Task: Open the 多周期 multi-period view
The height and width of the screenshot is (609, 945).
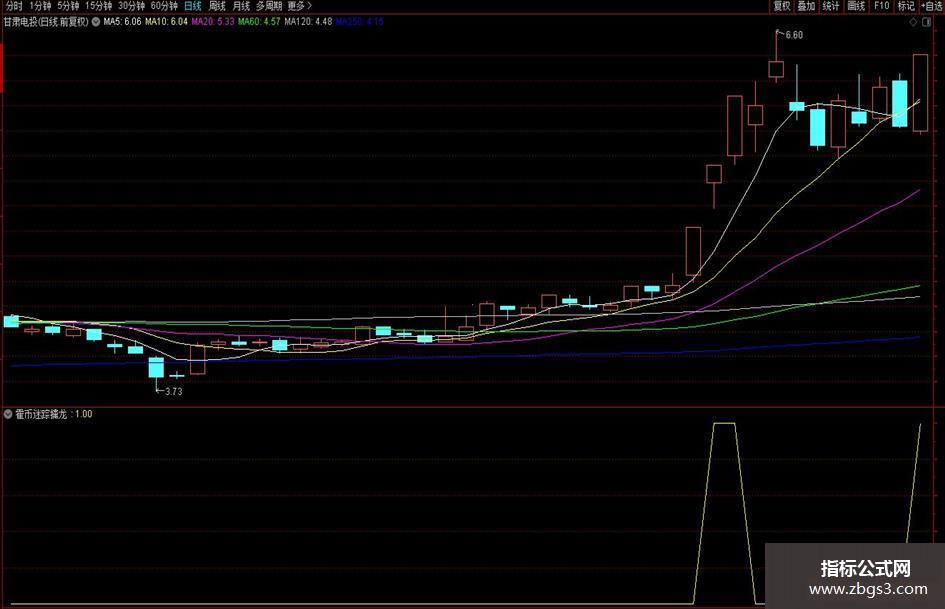Action: (269, 5)
